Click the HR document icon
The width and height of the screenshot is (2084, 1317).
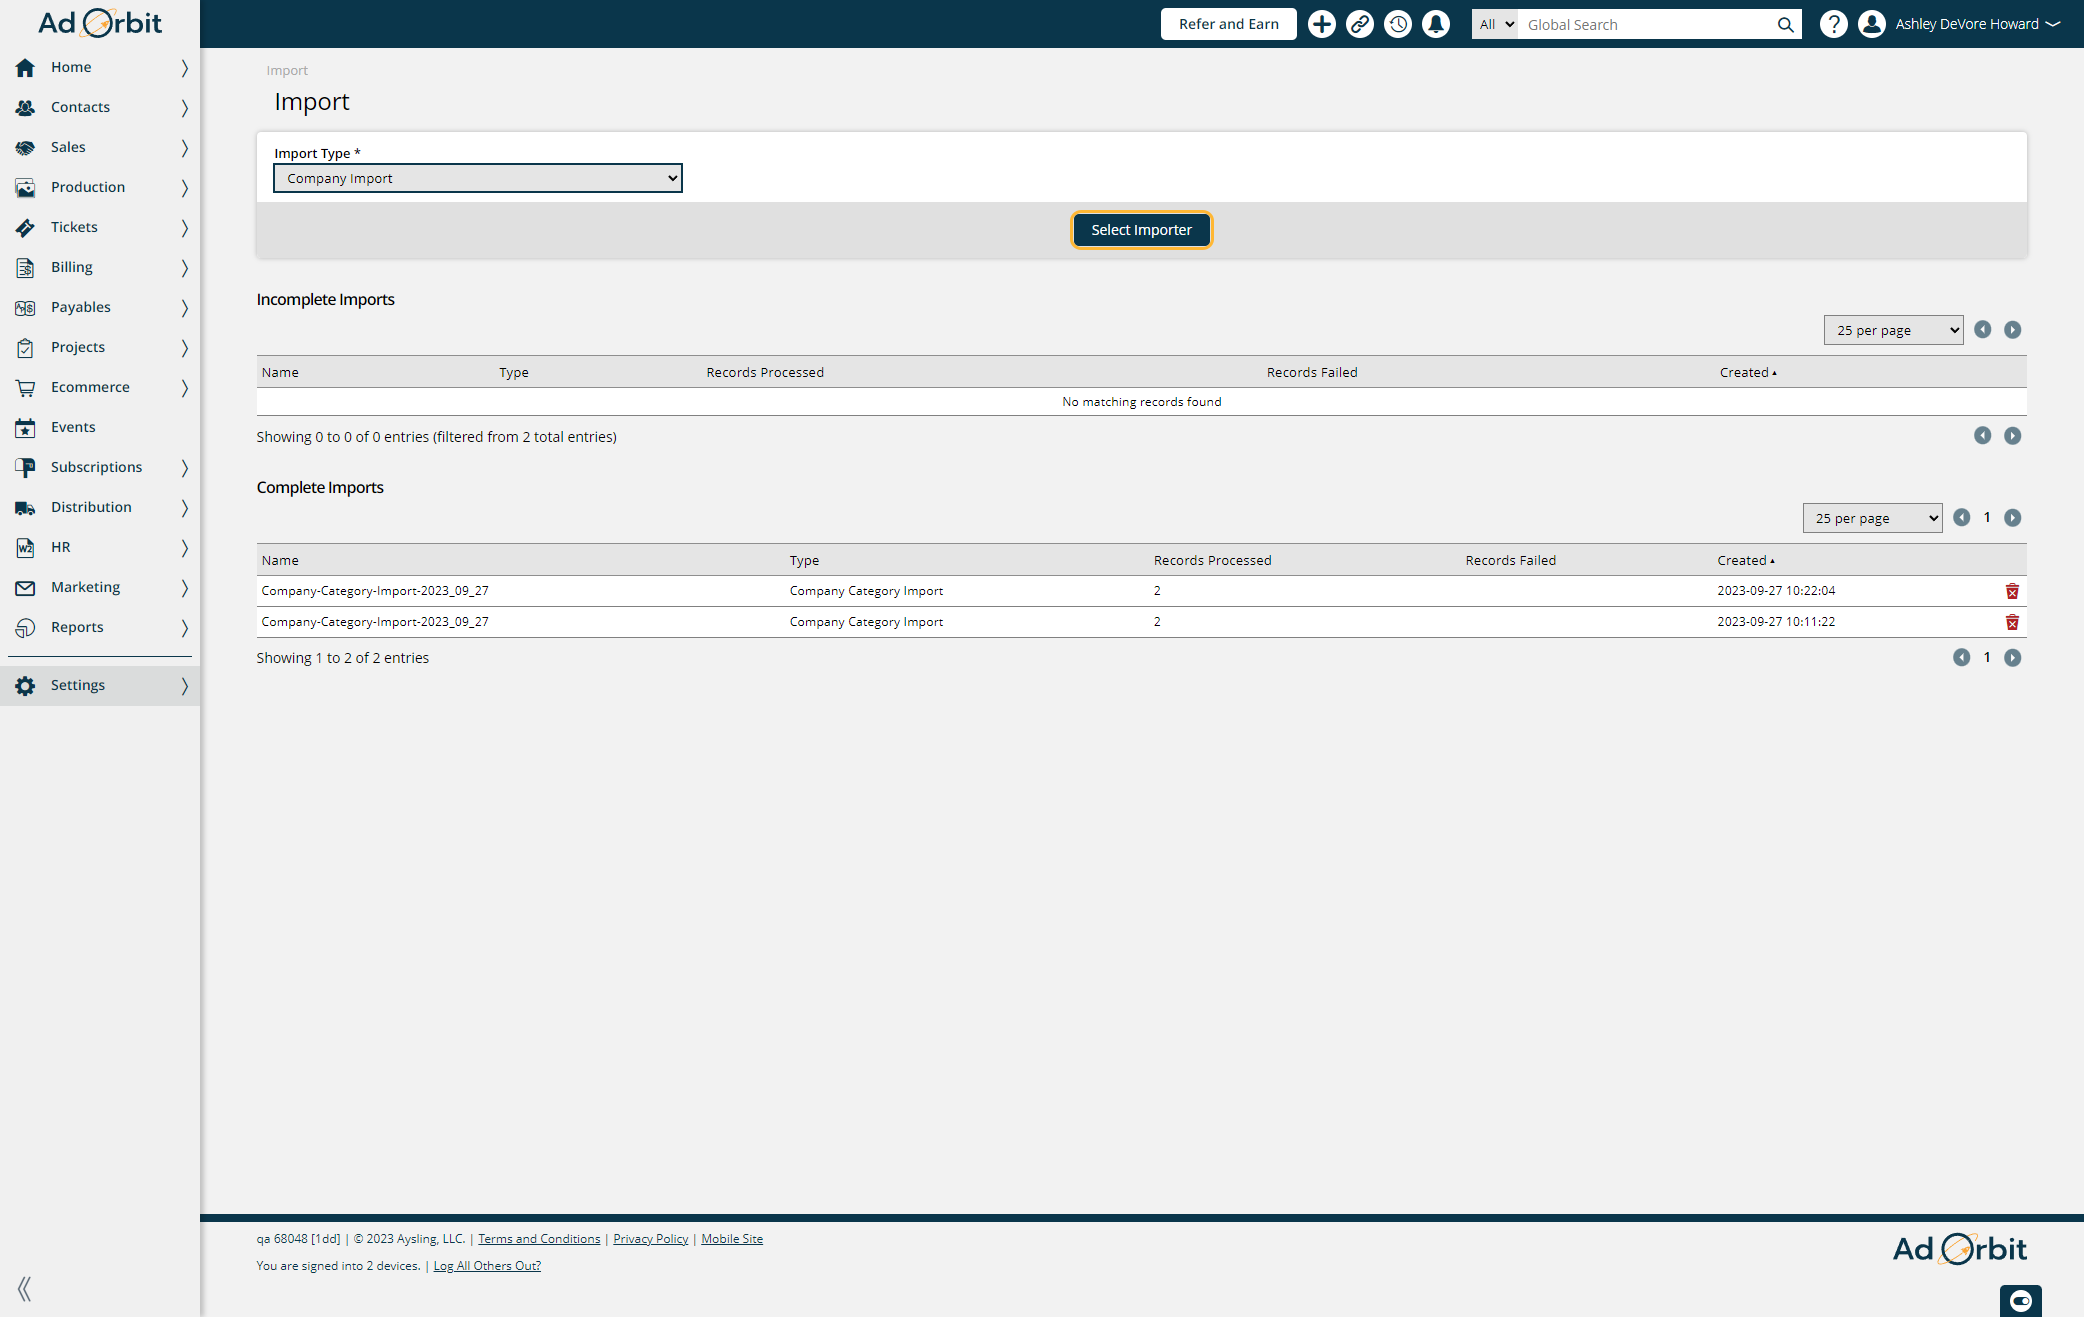(25, 547)
